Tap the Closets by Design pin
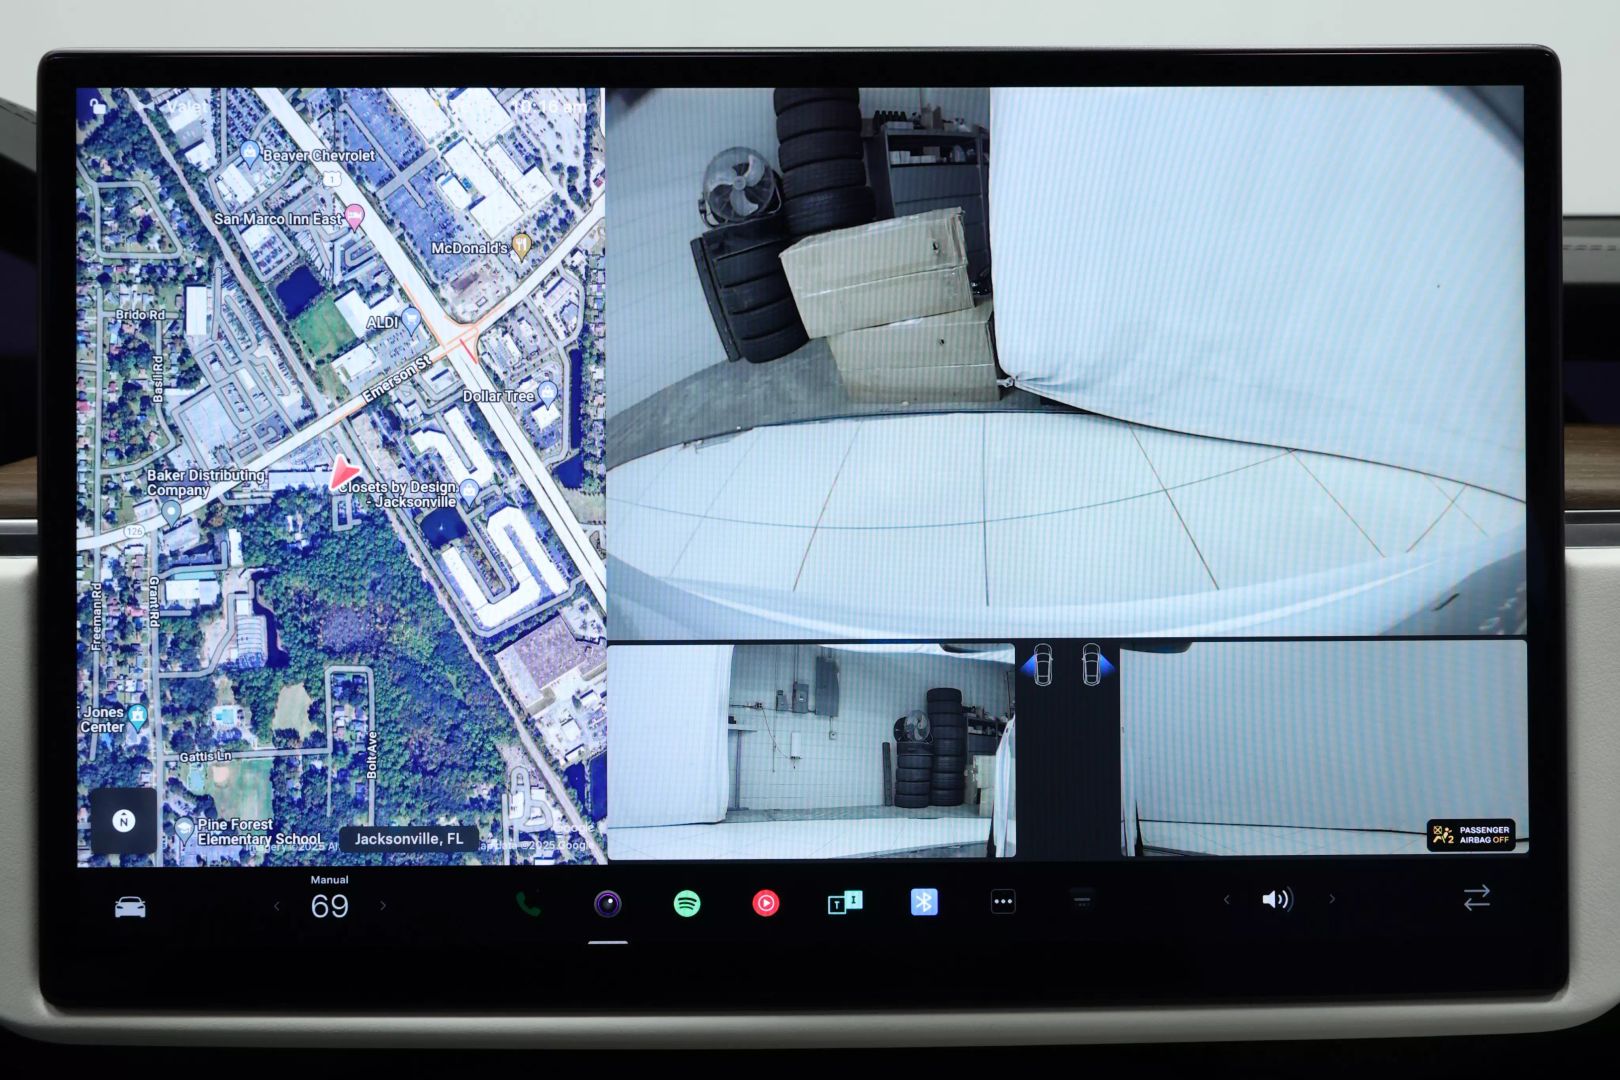Screen dimensions: 1620x1080 469,491
